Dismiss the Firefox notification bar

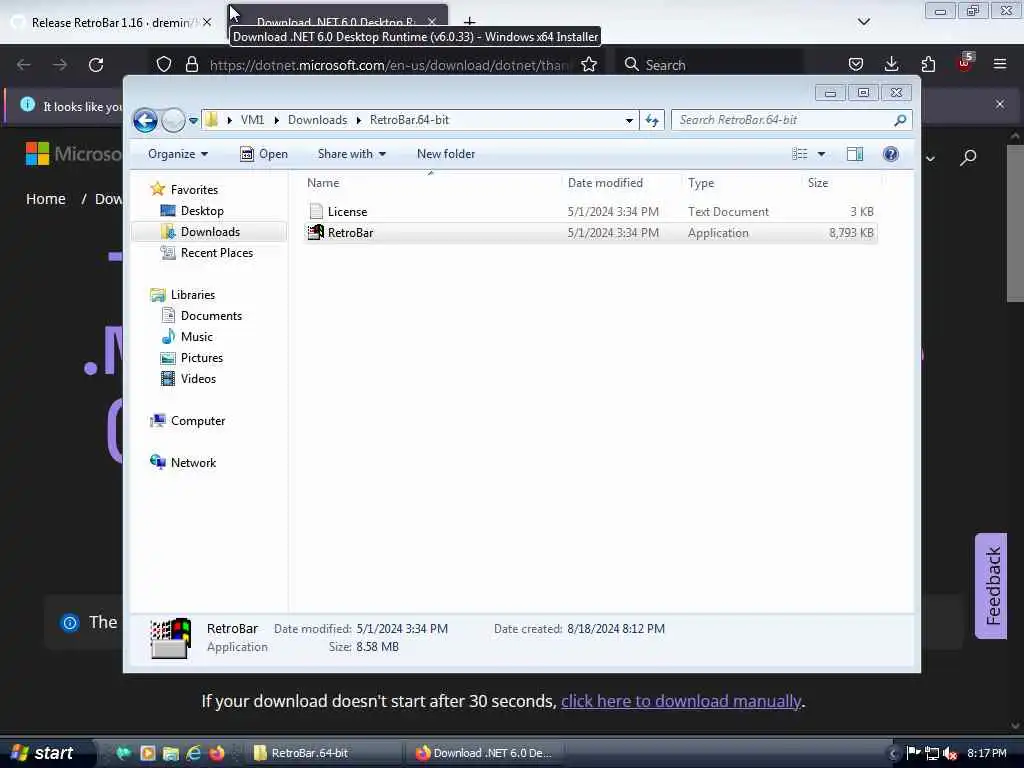pyautogui.click(x=1000, y=104)
